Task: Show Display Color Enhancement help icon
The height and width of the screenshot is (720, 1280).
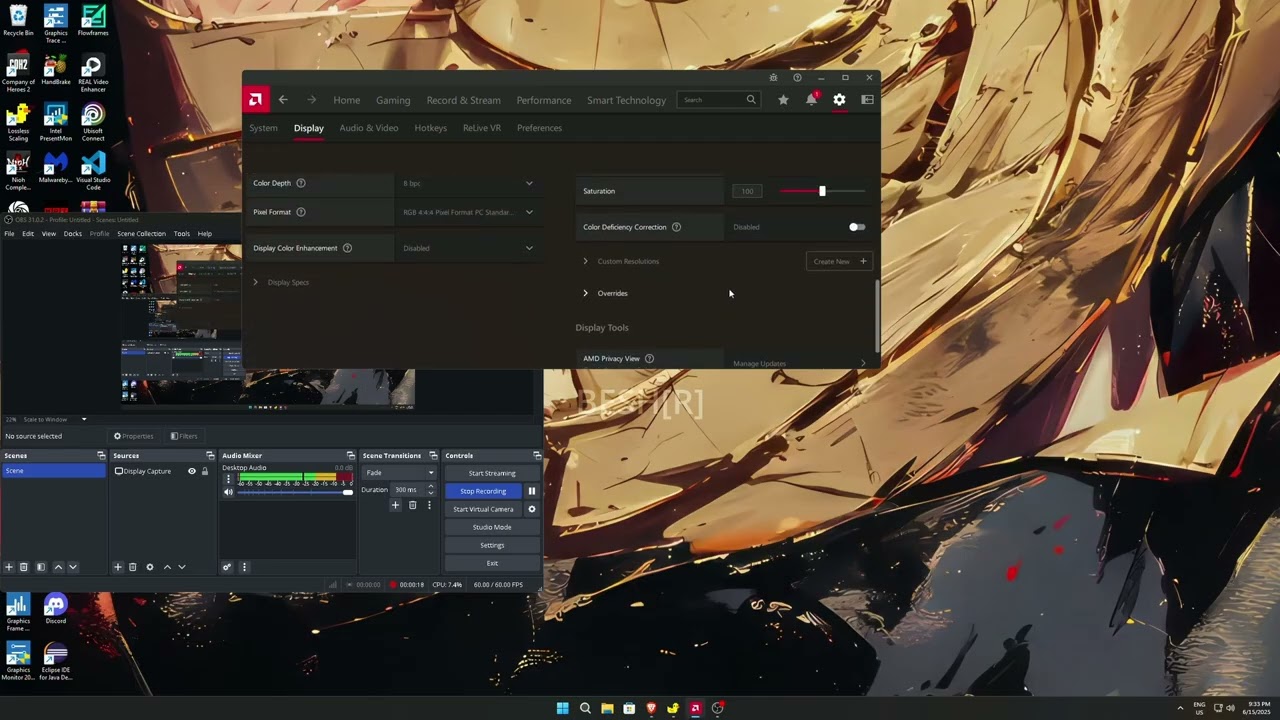Action: click(348, 248)
